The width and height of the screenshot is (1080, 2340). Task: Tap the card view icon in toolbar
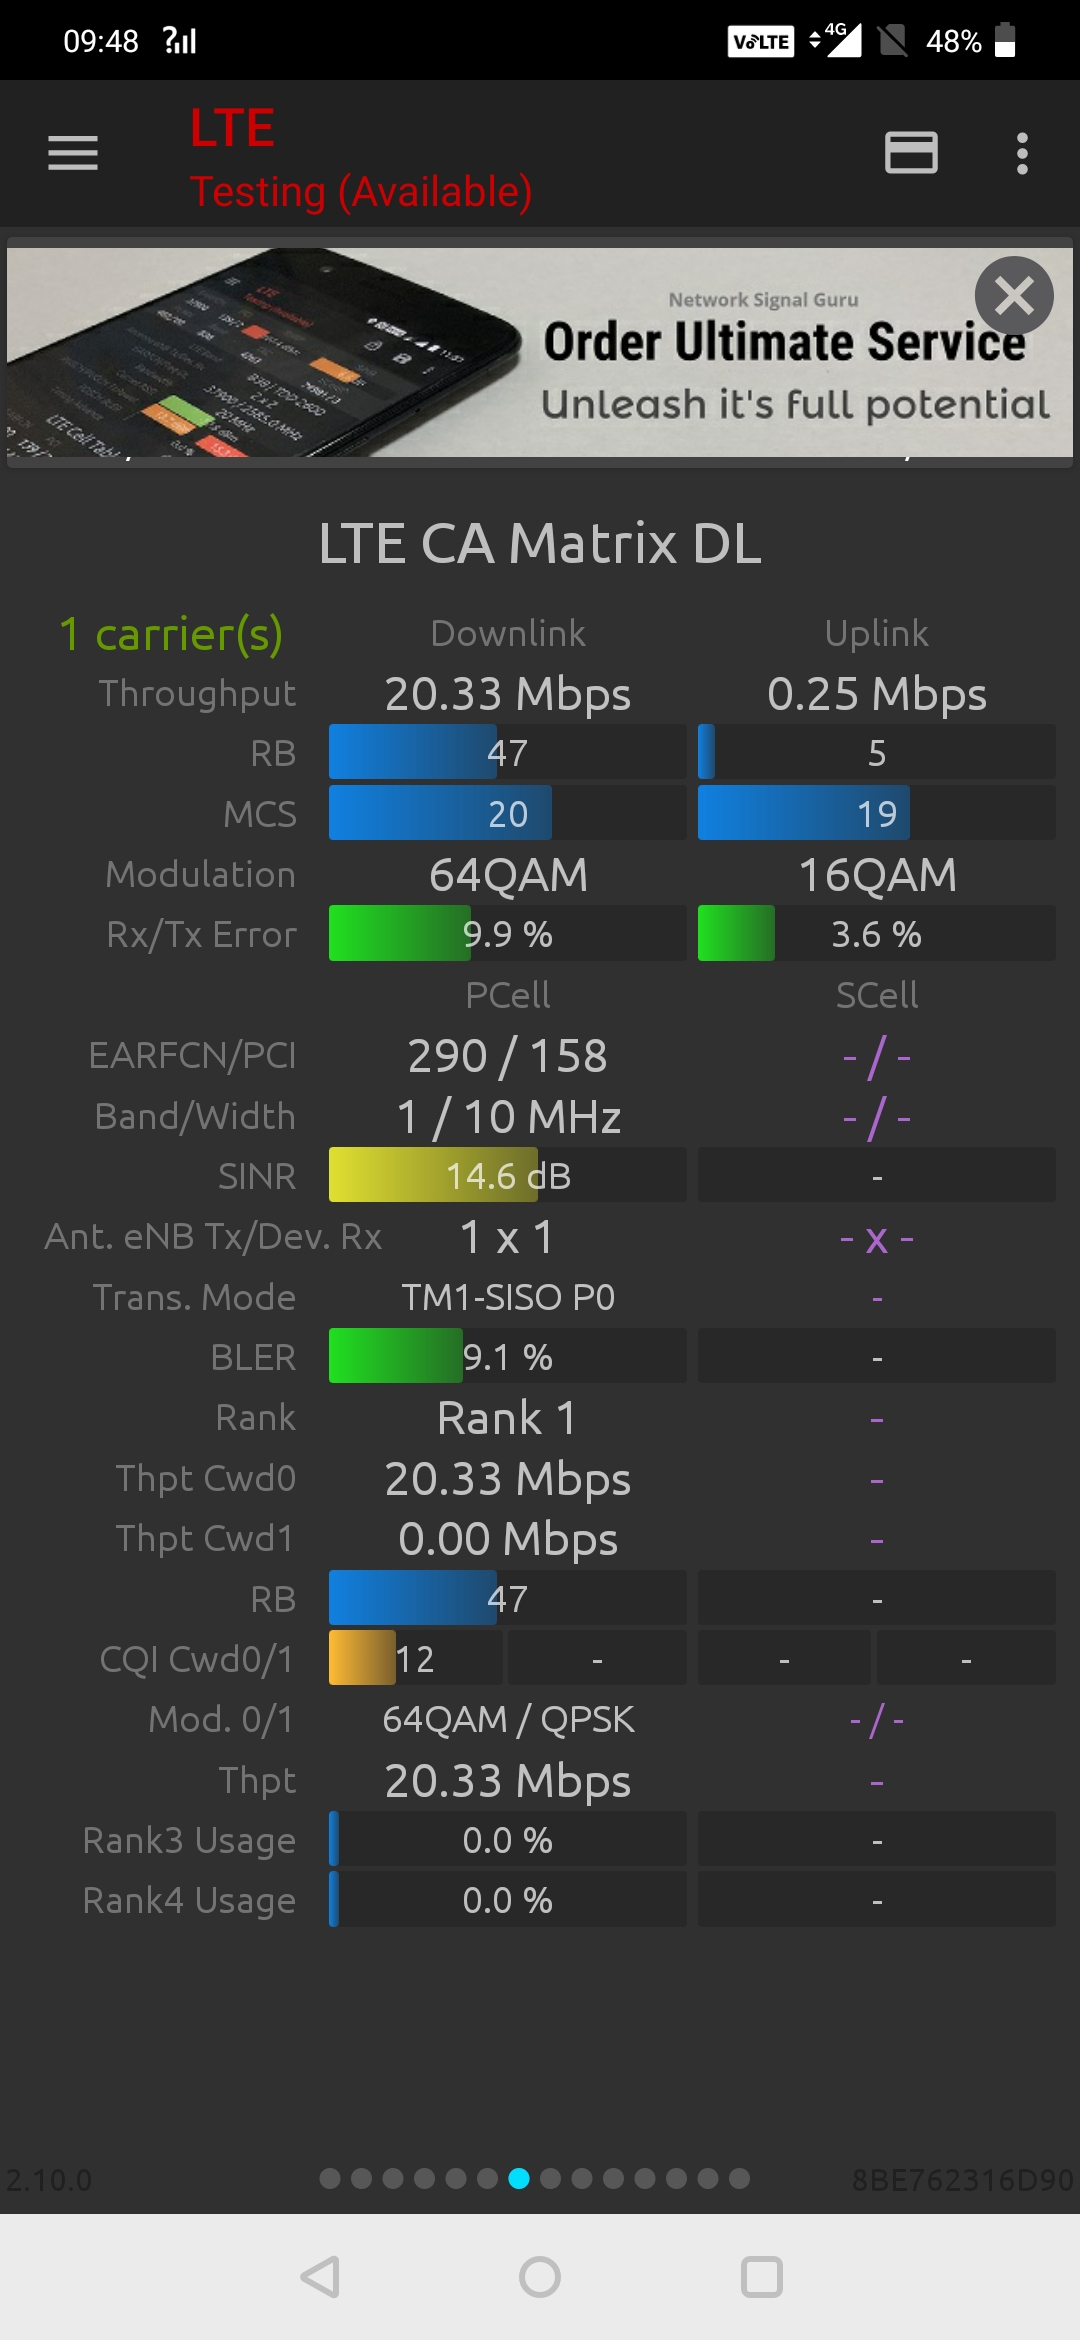tap(911, 153)
